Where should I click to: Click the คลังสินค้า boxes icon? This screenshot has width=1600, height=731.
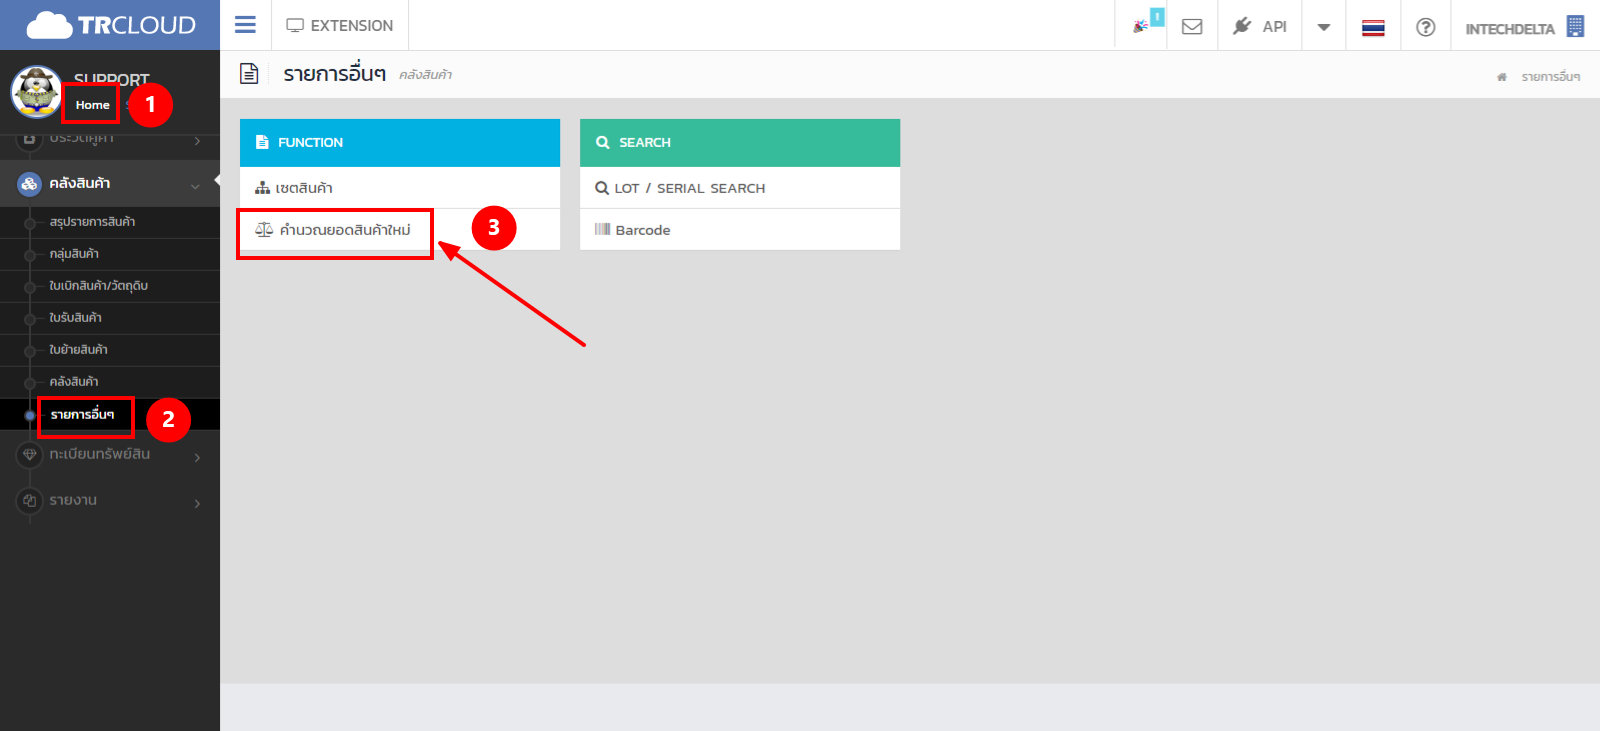coord(29,183)
